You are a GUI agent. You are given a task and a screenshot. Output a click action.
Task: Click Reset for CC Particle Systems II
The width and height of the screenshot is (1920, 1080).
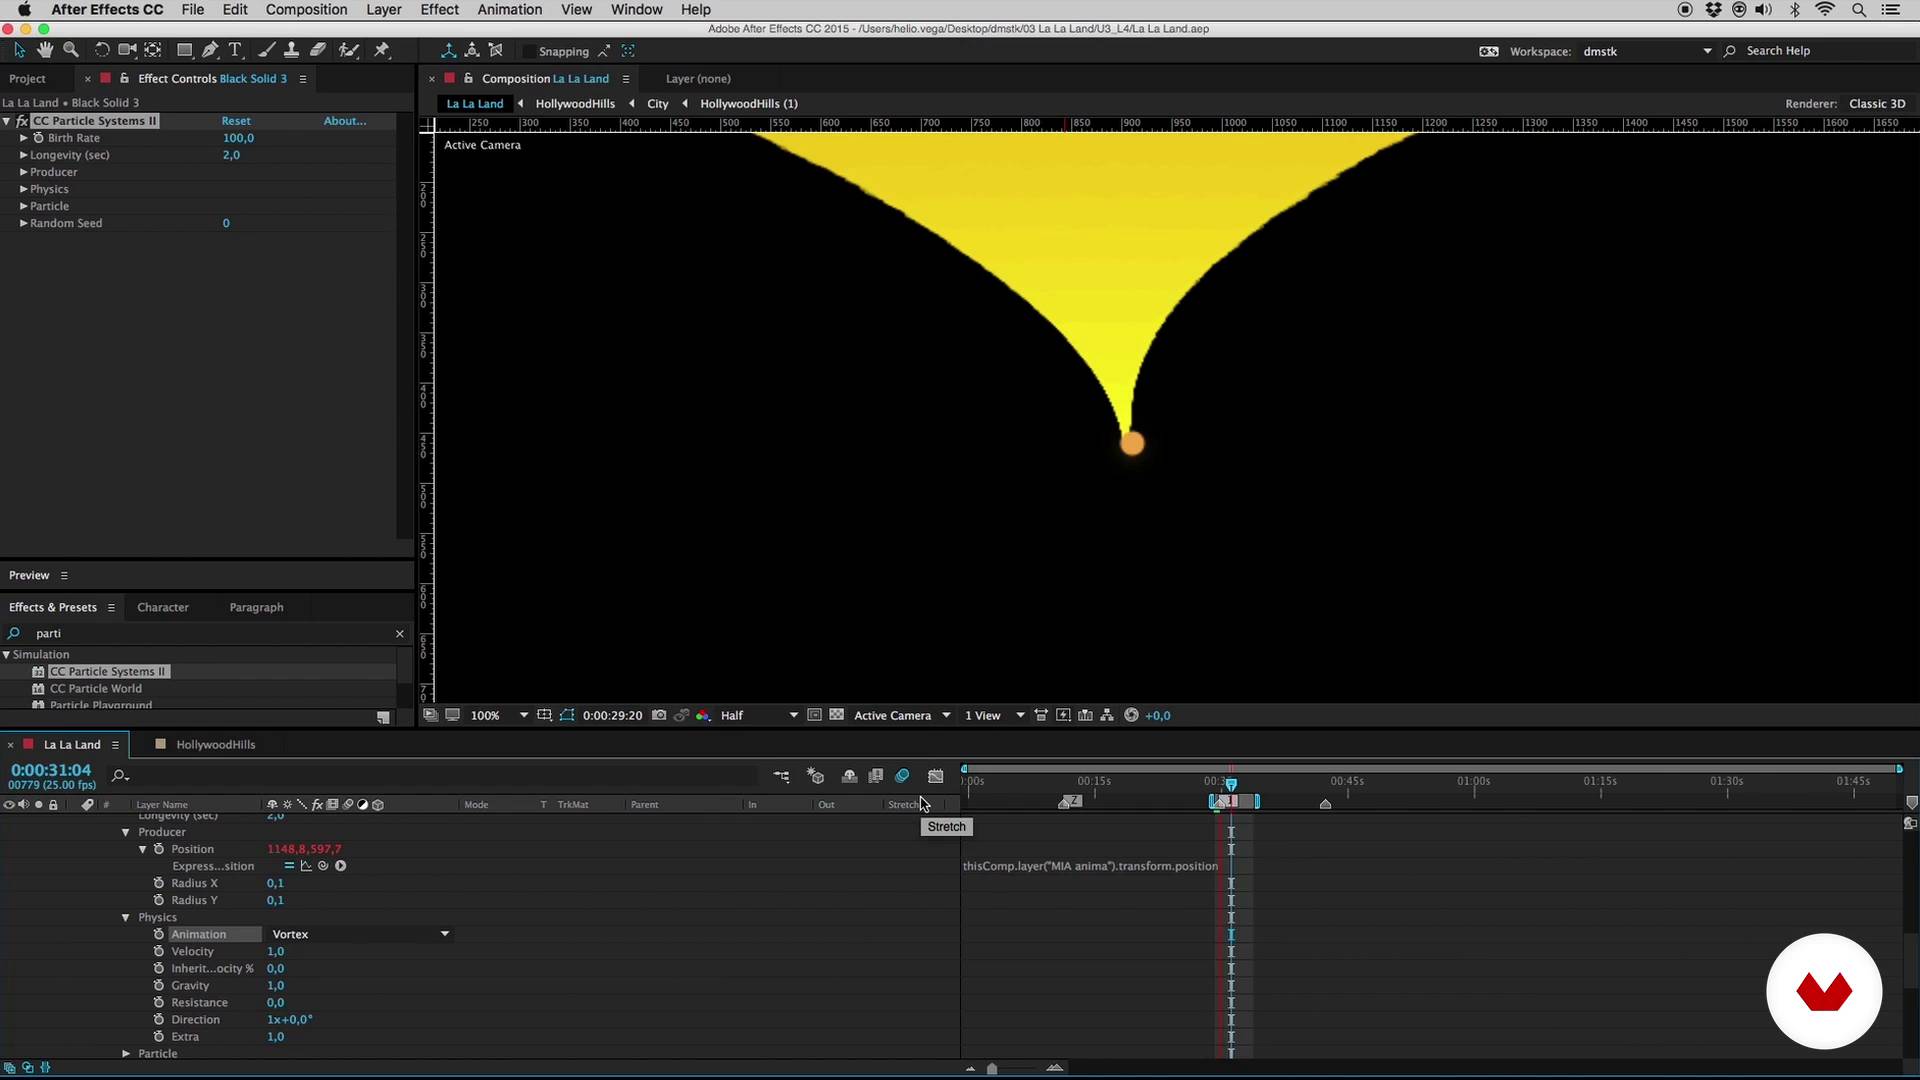point(236,121)
